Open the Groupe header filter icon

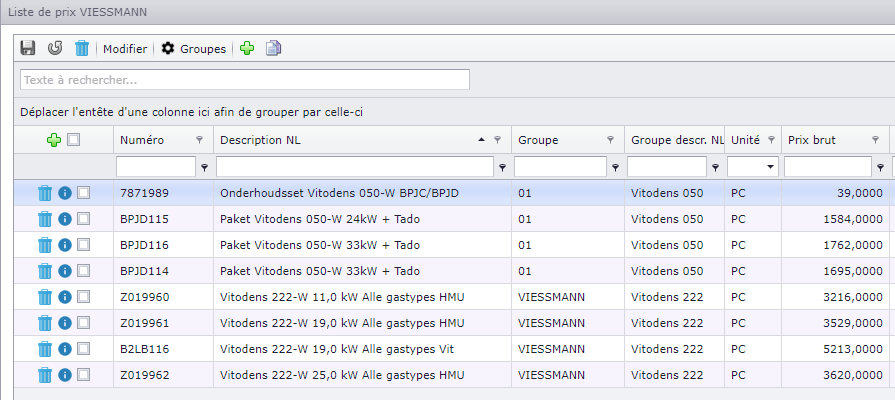click(610, 140)
